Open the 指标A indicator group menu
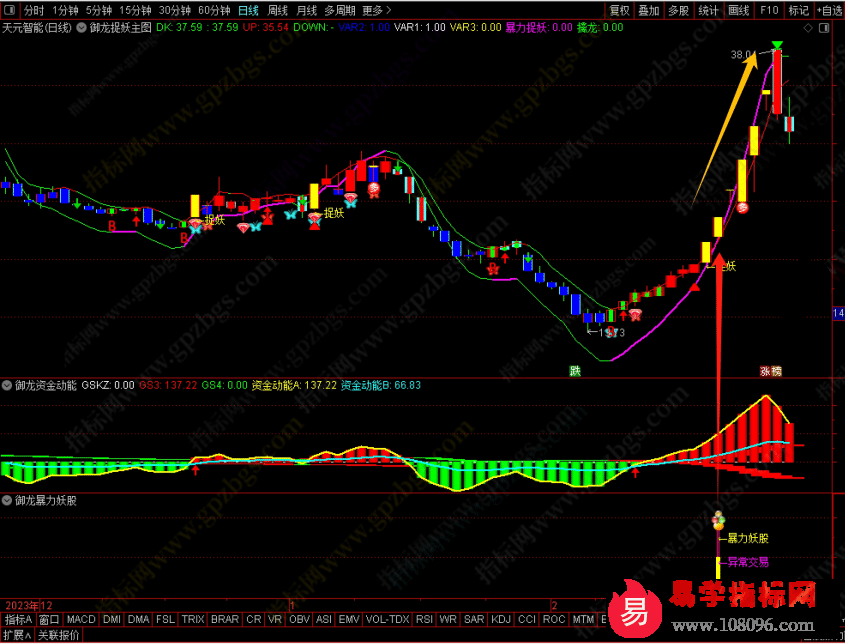 pyautogui.click(x=18, y=620)
